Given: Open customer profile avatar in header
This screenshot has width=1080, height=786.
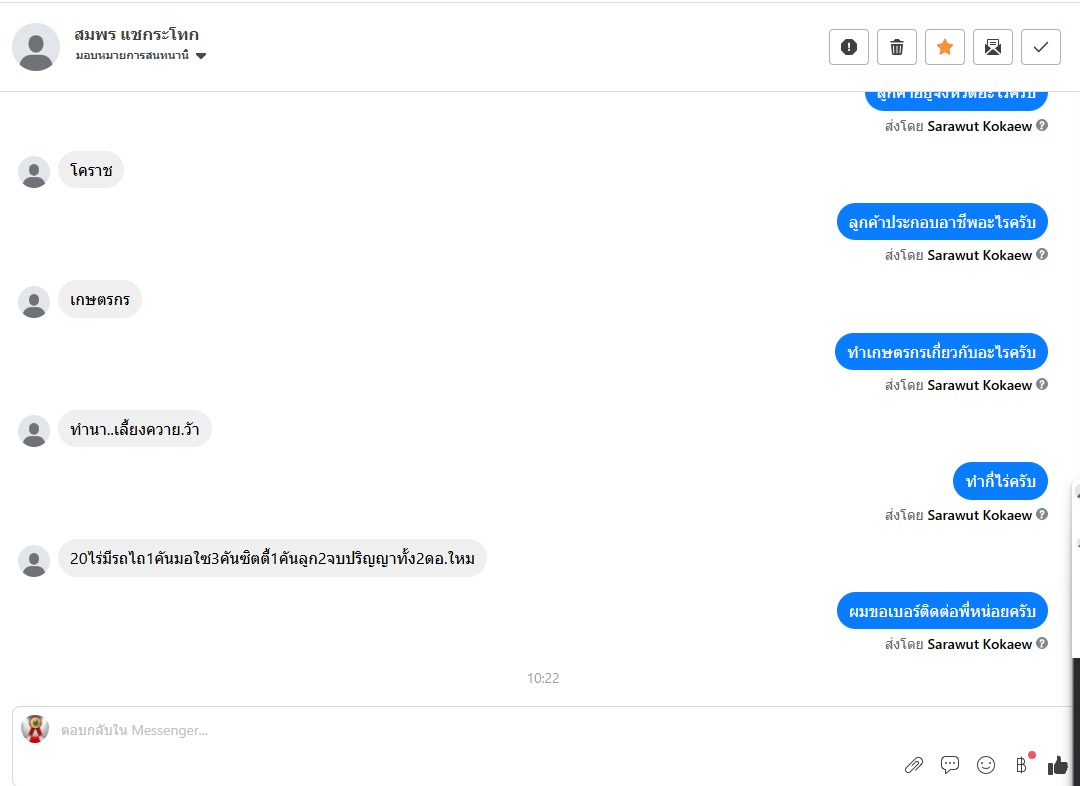Looking at the screenshot, I should point(36,47).
